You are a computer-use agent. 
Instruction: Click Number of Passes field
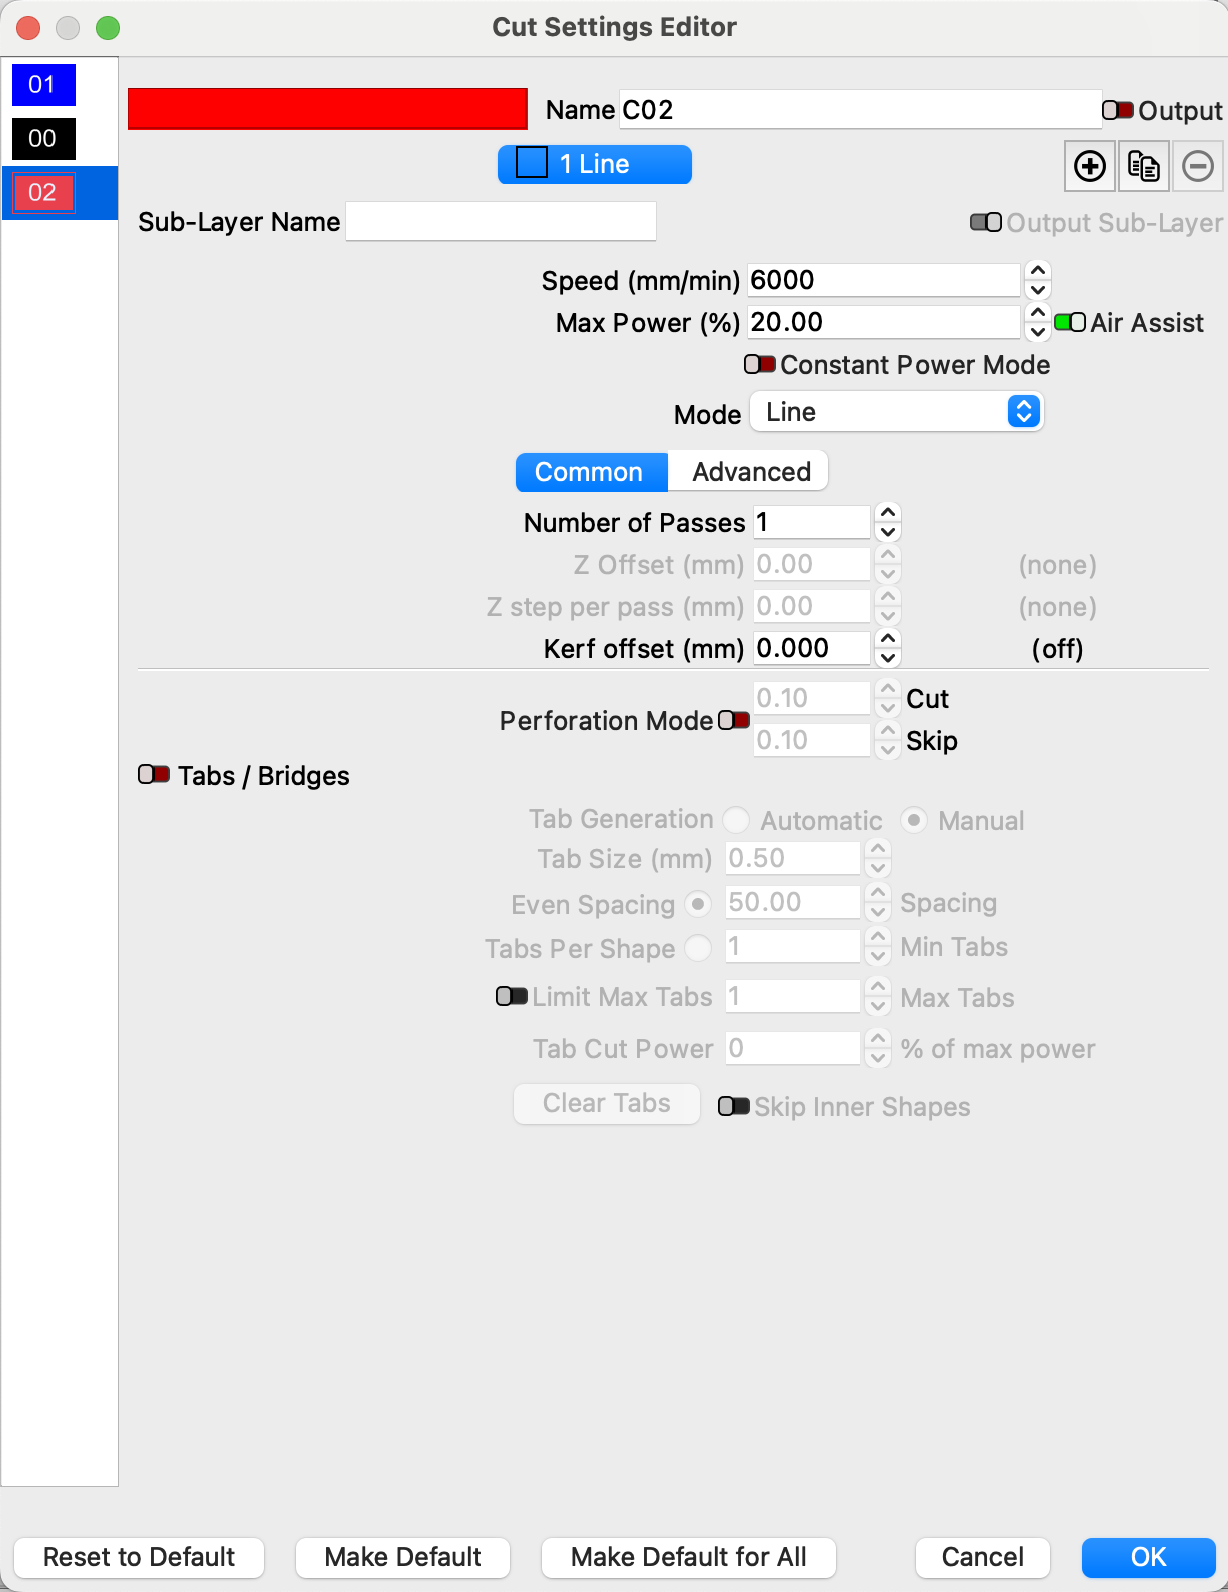(x=811, y=522)
